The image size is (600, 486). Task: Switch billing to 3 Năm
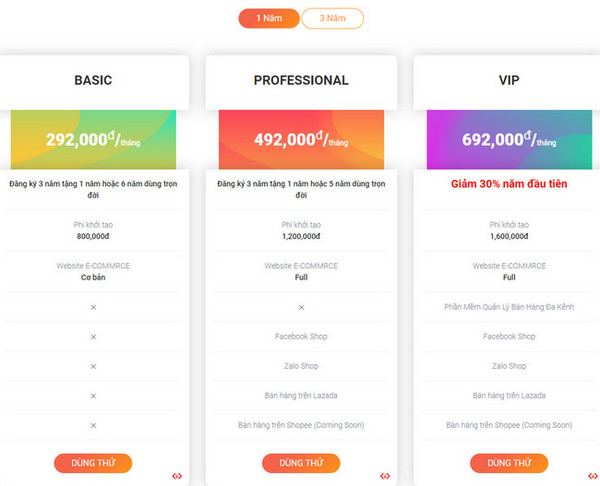332,18
